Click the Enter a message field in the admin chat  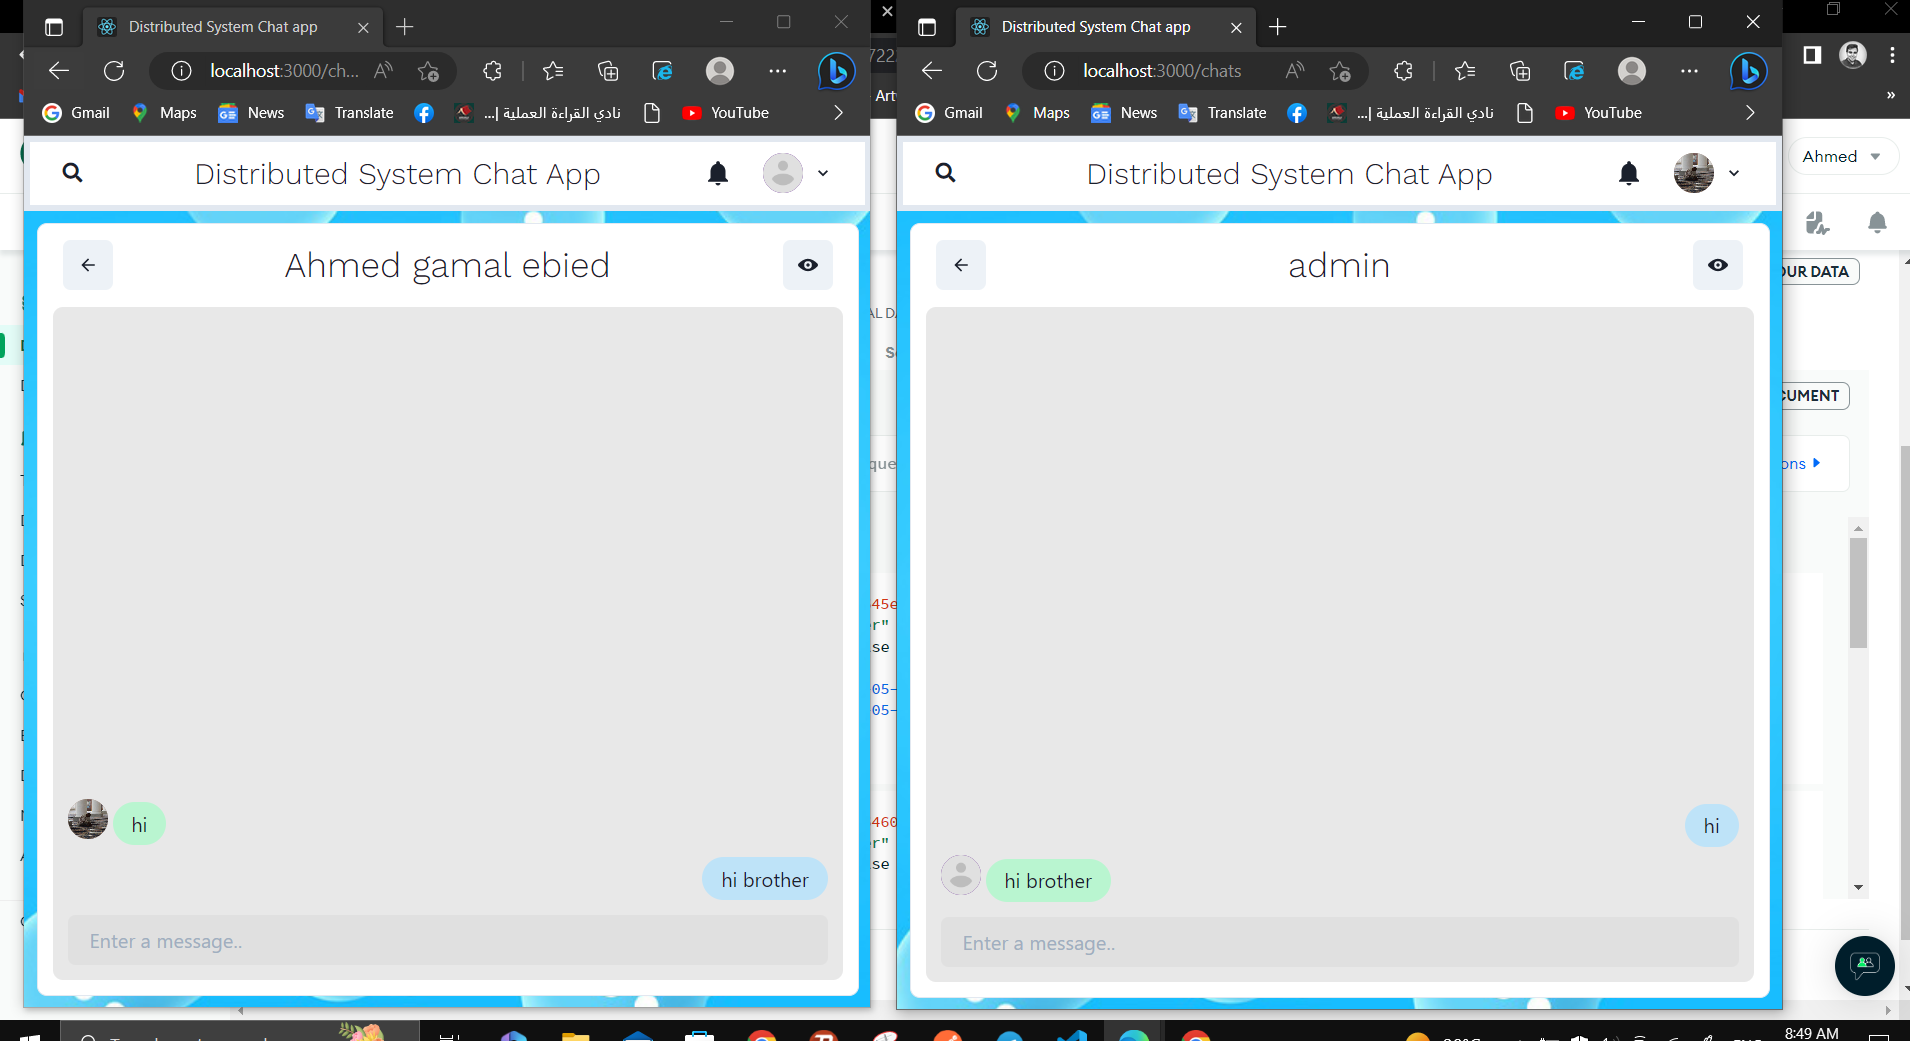[x=1339, y=942]
